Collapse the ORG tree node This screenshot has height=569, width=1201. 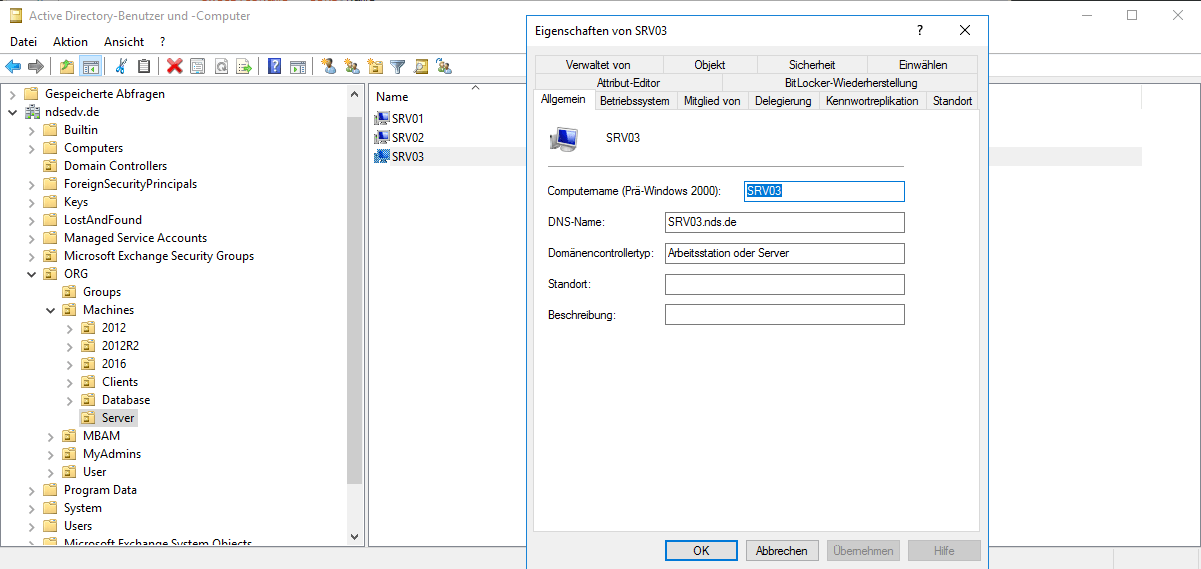click(x=31, y=274)
